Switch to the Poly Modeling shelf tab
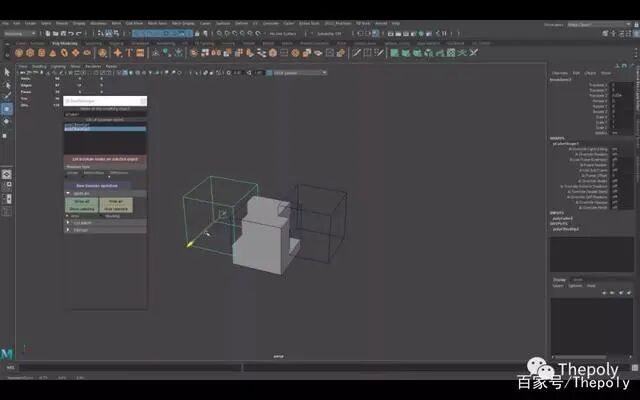640x400 pixels. coord(65,43)
